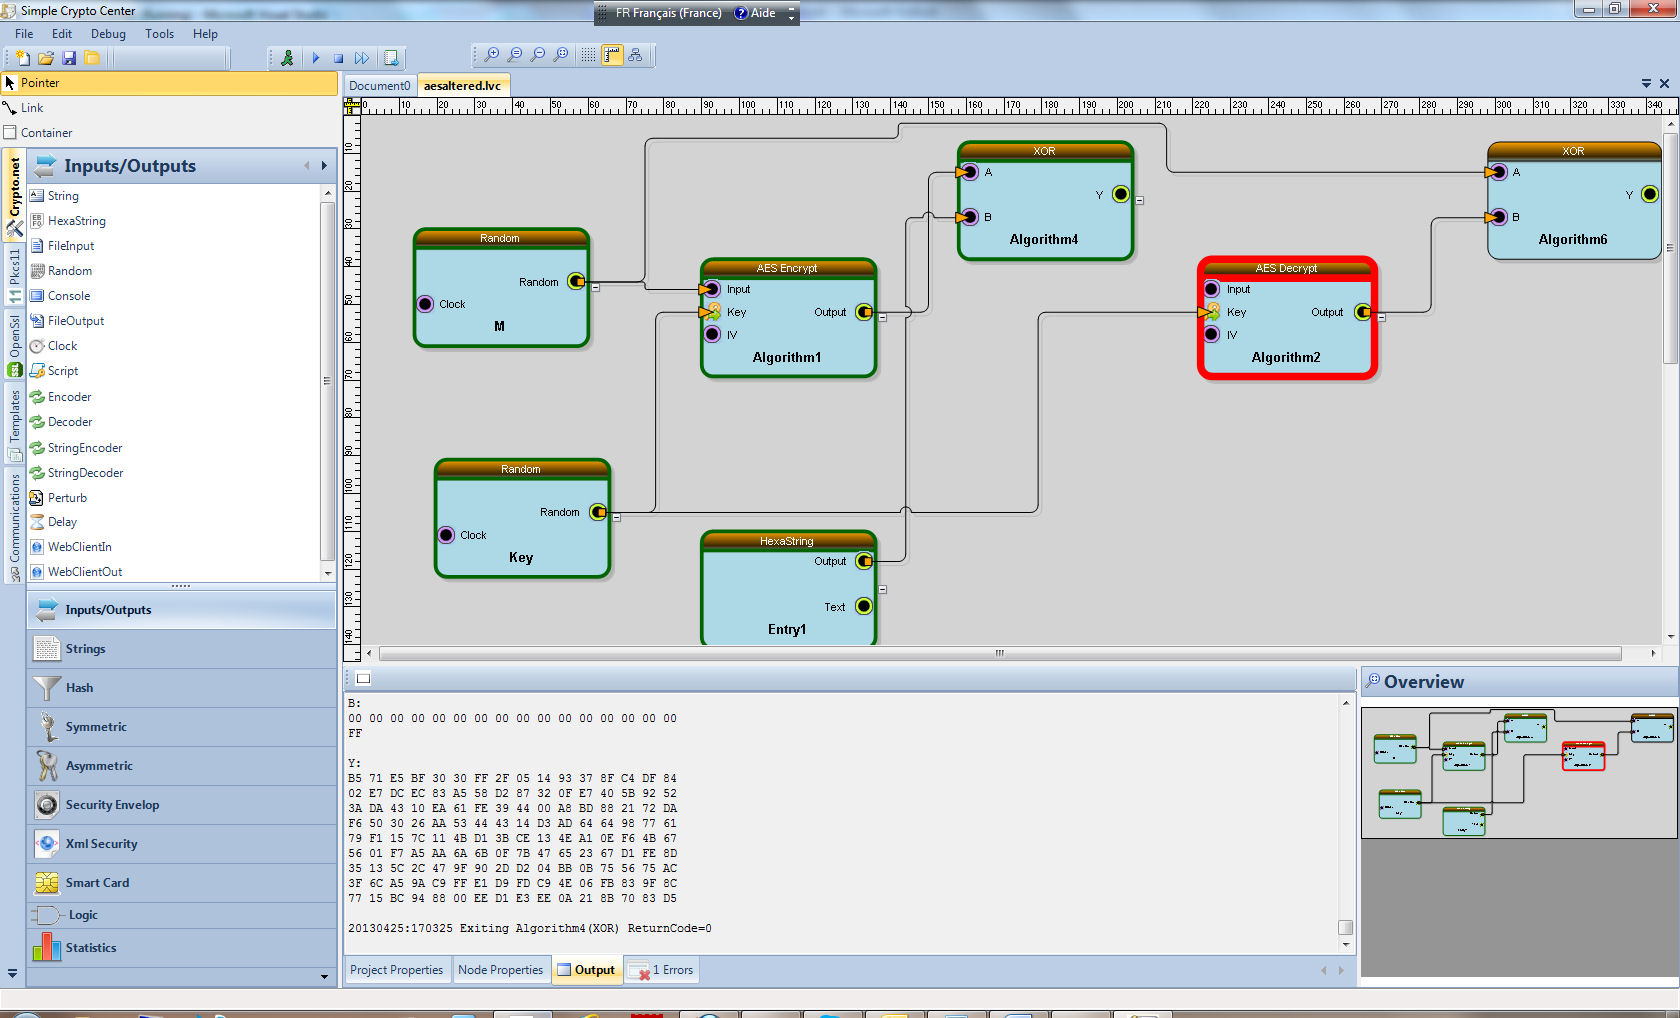
Task: Open the Debug menu
Action: tap(108, 34)
